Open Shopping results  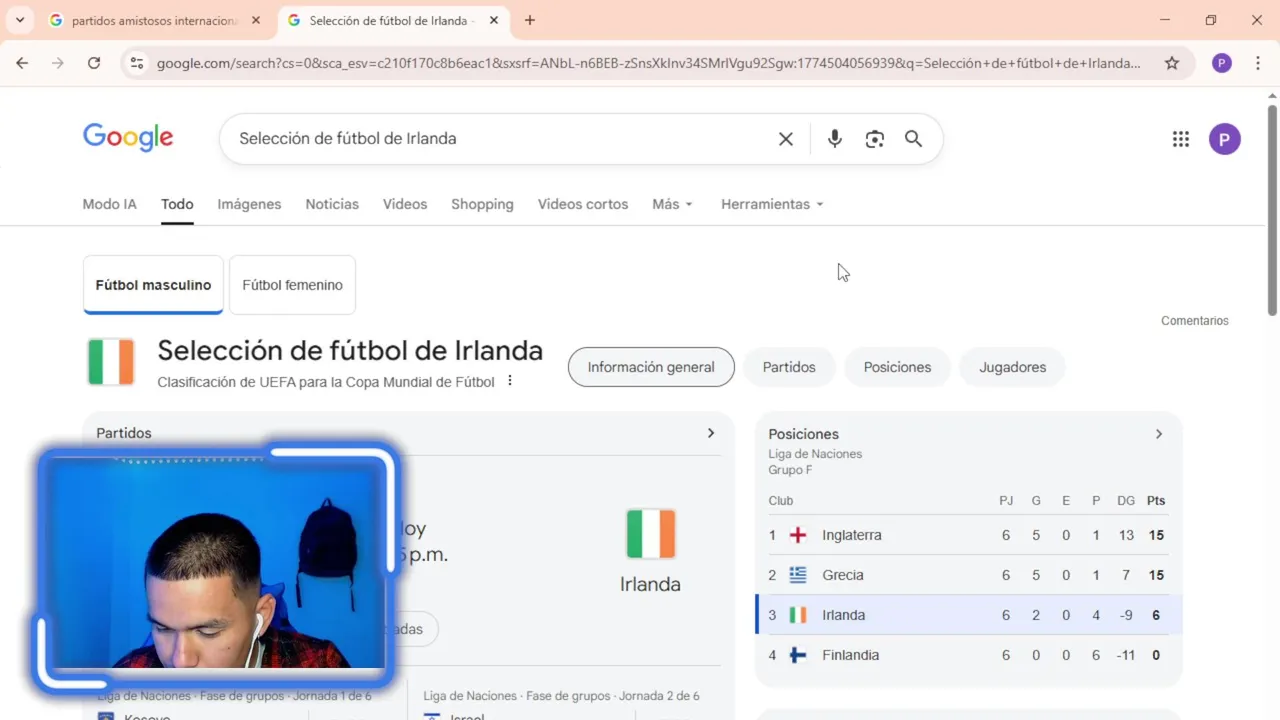click(x=482, y=204)
